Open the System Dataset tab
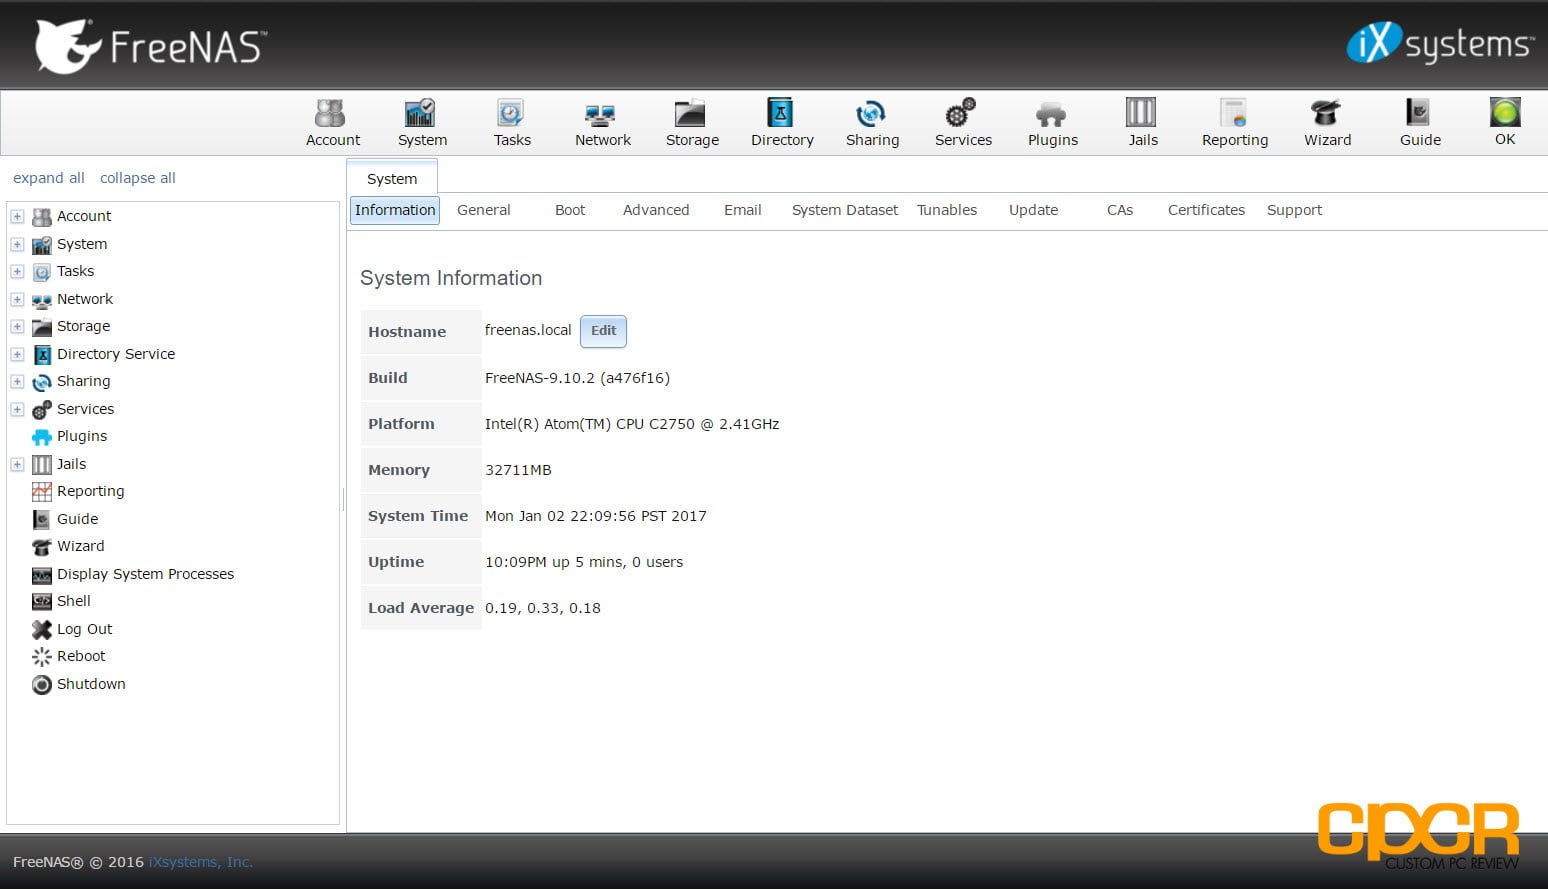 point(845,210)
